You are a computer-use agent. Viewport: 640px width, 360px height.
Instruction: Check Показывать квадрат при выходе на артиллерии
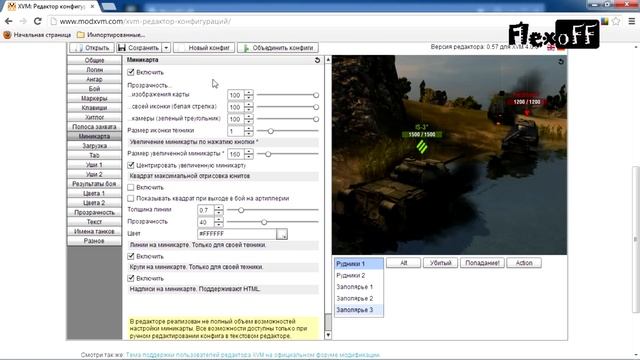coord(131,198)
